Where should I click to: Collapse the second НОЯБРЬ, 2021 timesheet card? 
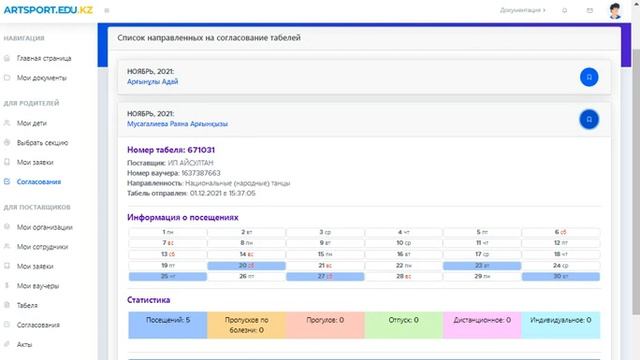point(364,120)
